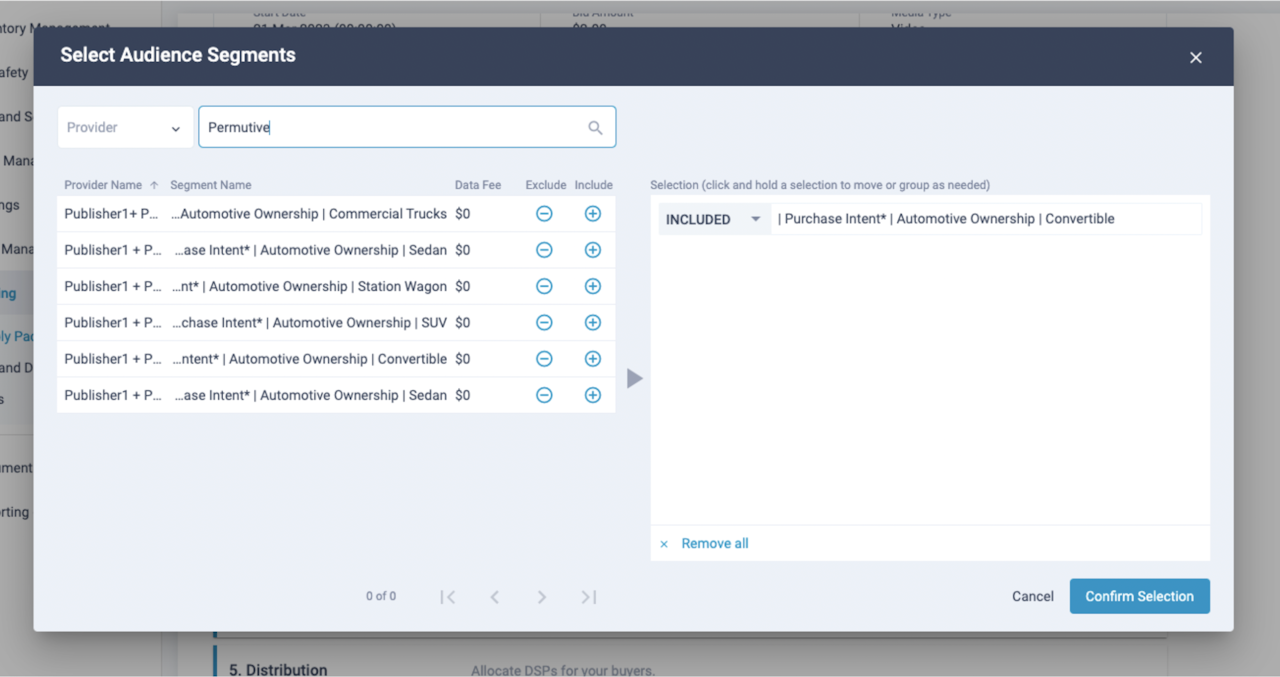Jump to last results page
The image size is (1280, 677).
coord(589,597)
